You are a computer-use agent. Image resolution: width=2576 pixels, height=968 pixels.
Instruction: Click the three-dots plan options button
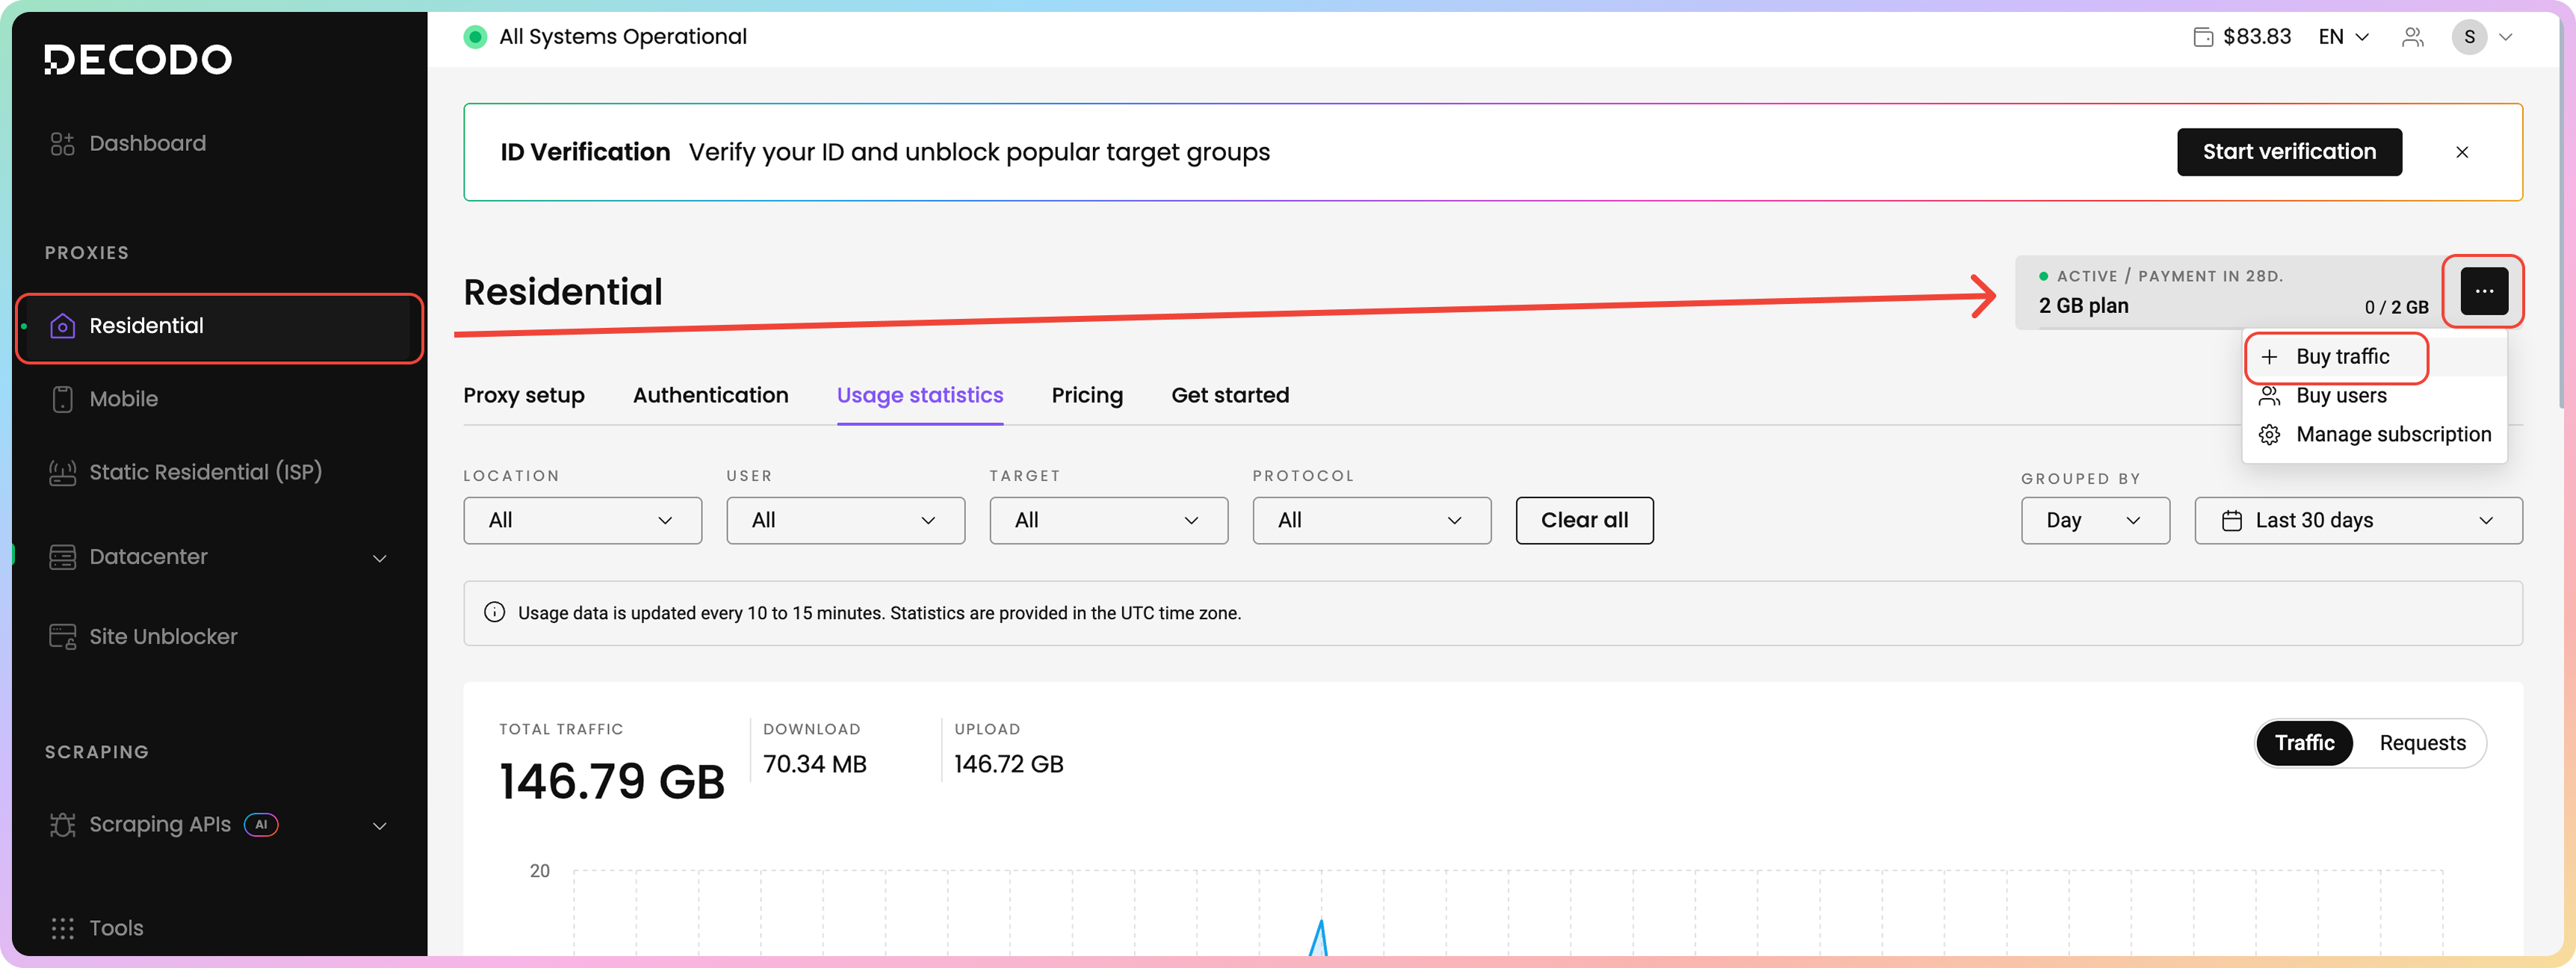coord(2483,291)
